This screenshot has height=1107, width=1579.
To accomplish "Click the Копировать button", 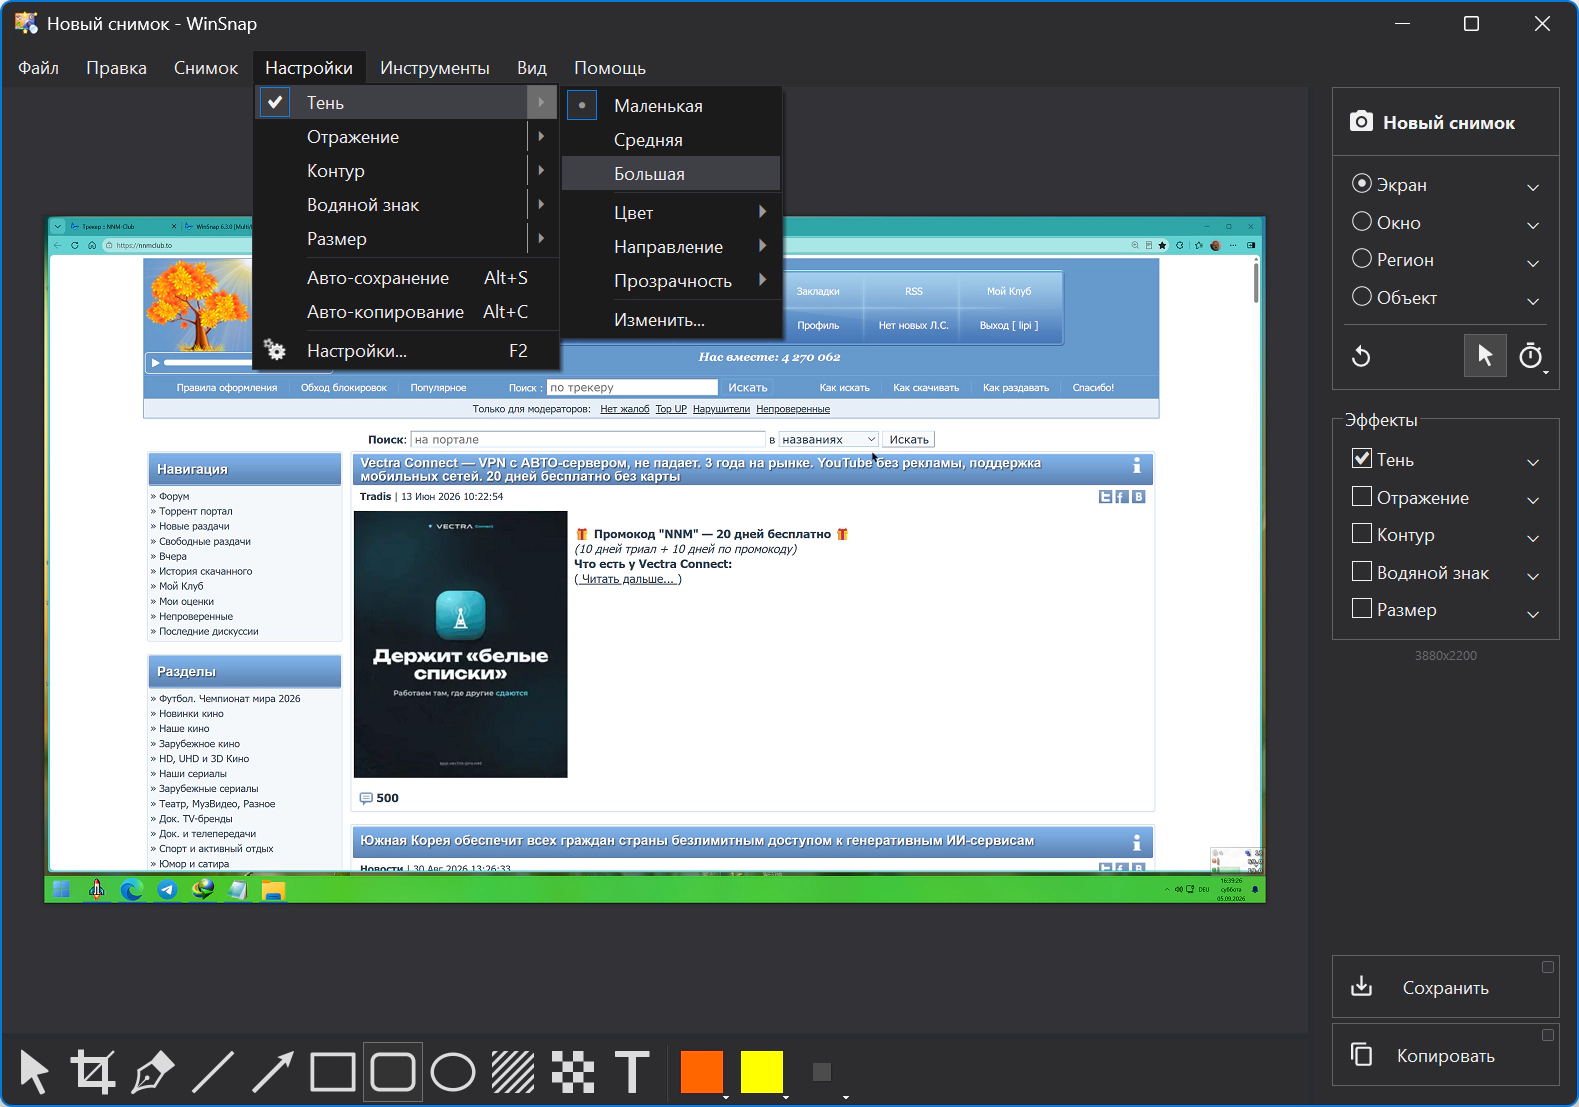I will pos(1446,1055).
